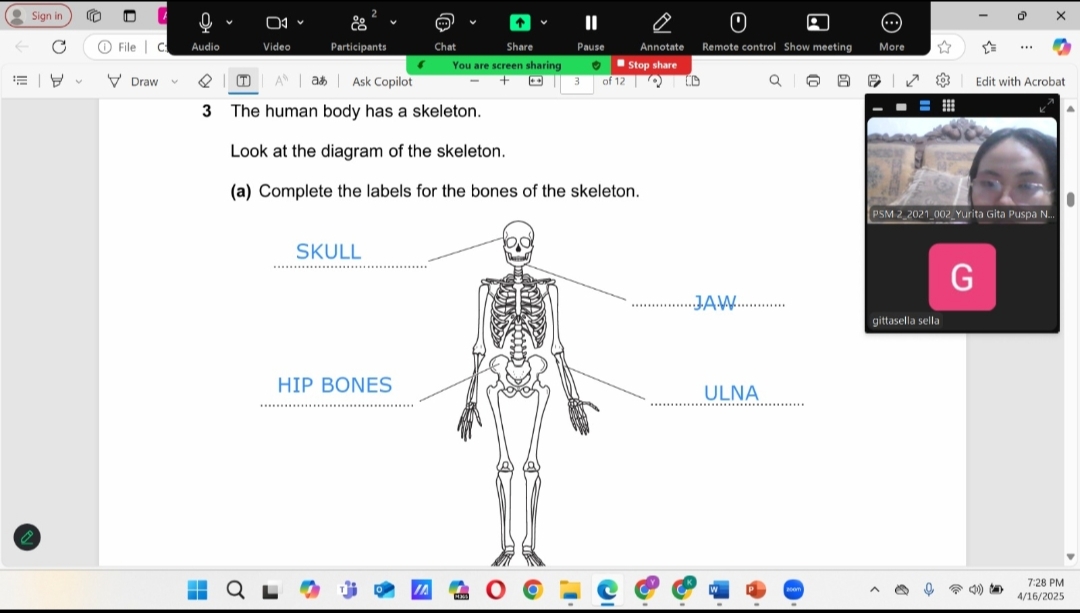
Task: Open Zoom Participants panel
Action: tap(358, 31)
